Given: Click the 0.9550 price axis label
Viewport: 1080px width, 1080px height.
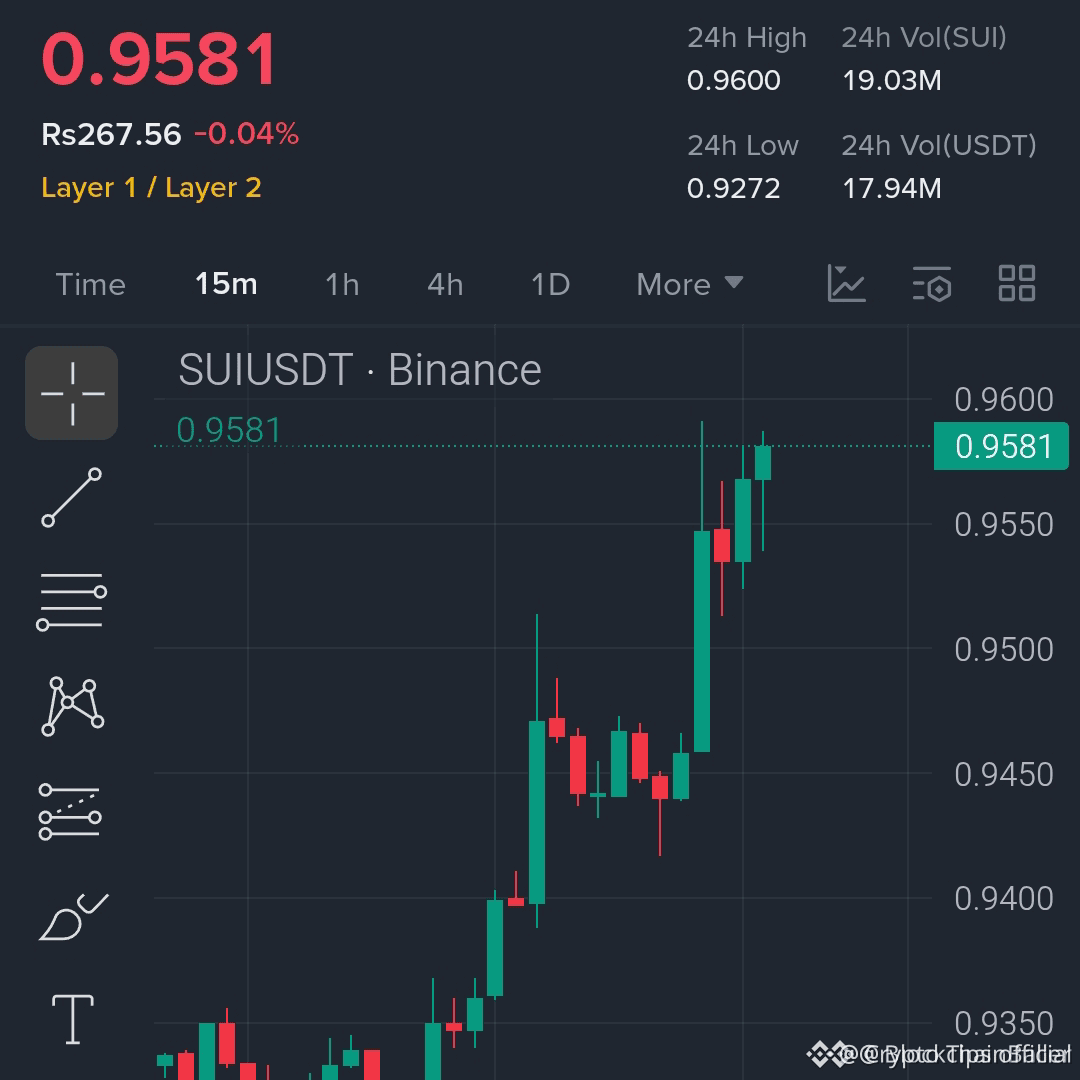Looking at the screenshot, I should tap(1004, 524).
